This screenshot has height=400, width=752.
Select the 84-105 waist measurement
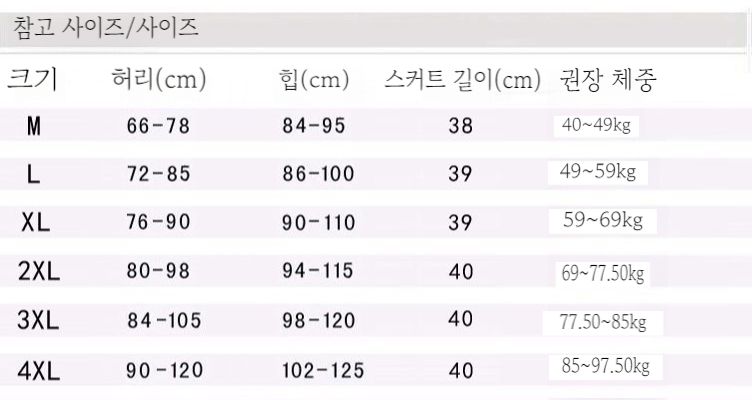[x=164, y=321]
